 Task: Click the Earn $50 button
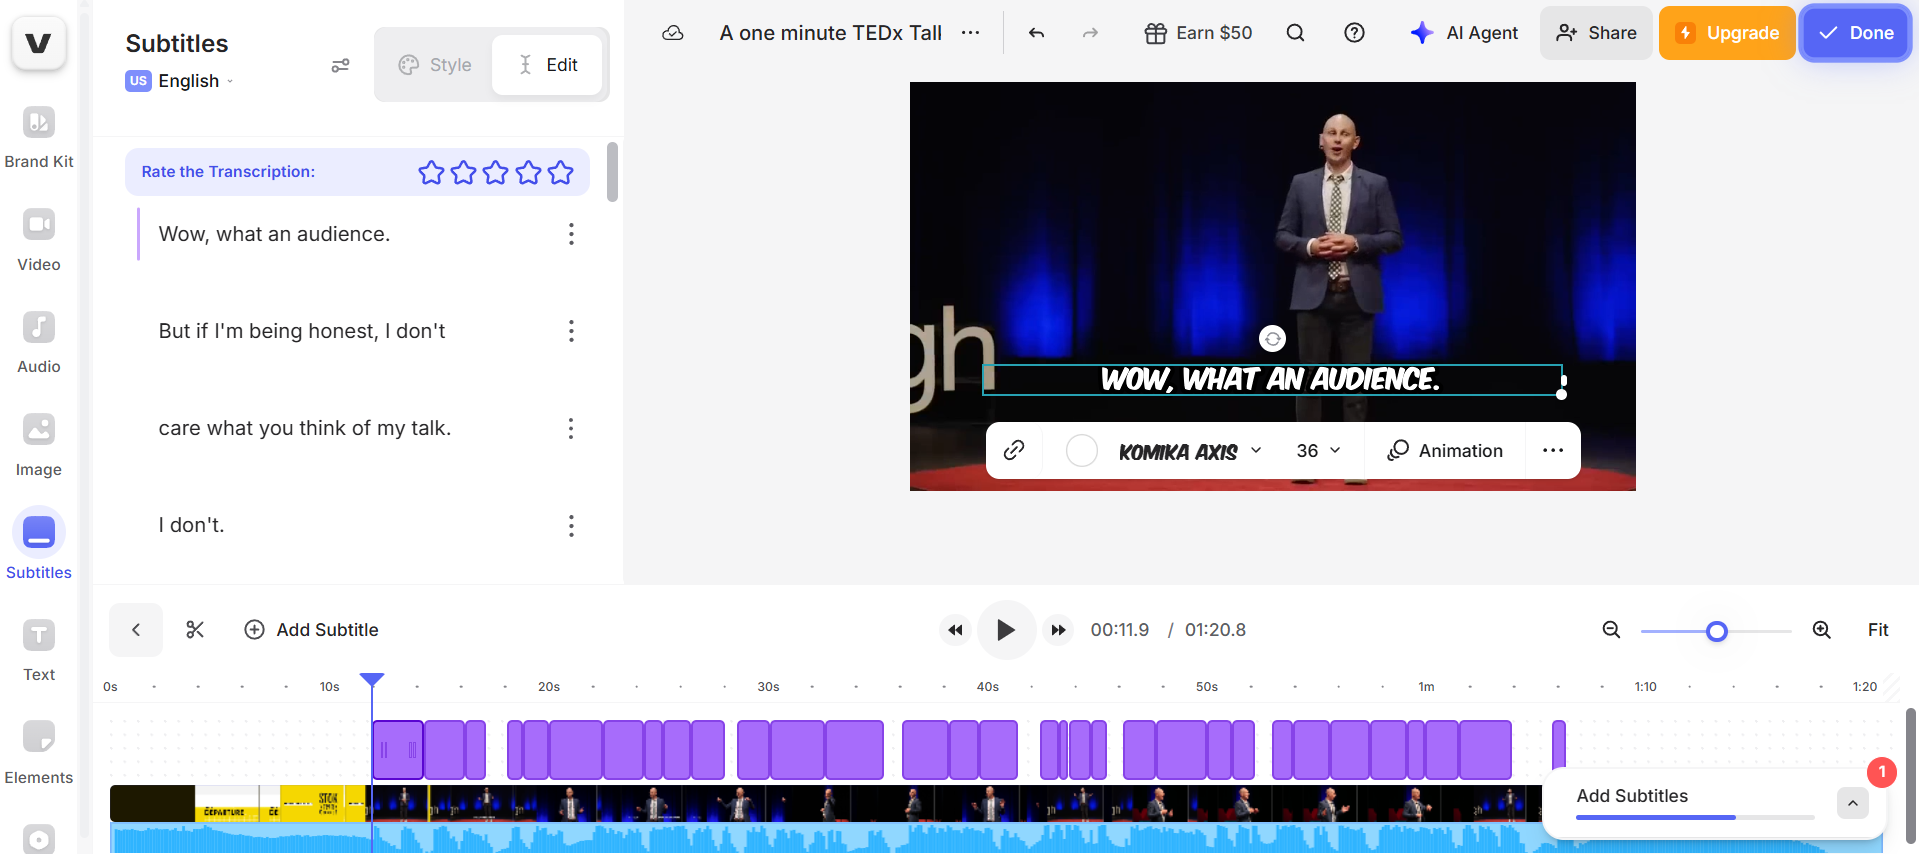pyautogui.click(x=1198, y=33)
